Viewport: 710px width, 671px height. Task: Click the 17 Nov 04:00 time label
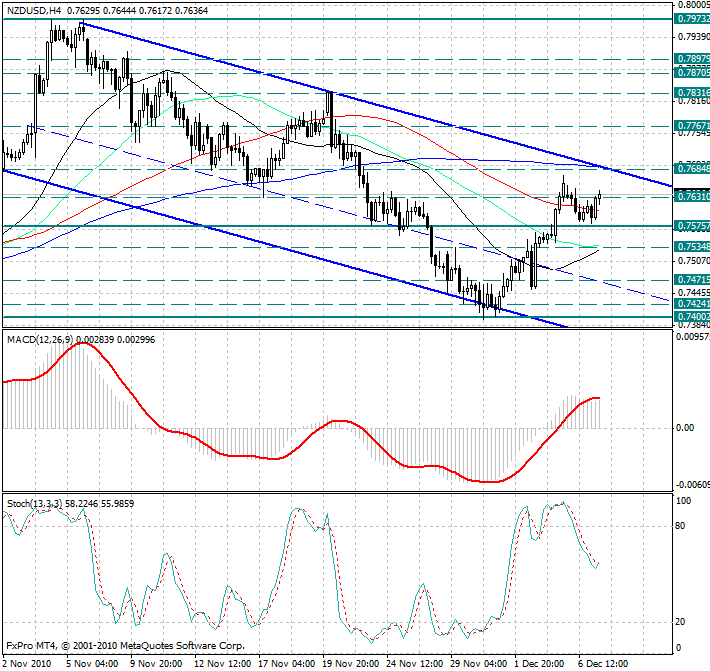(x=287, y=664)
